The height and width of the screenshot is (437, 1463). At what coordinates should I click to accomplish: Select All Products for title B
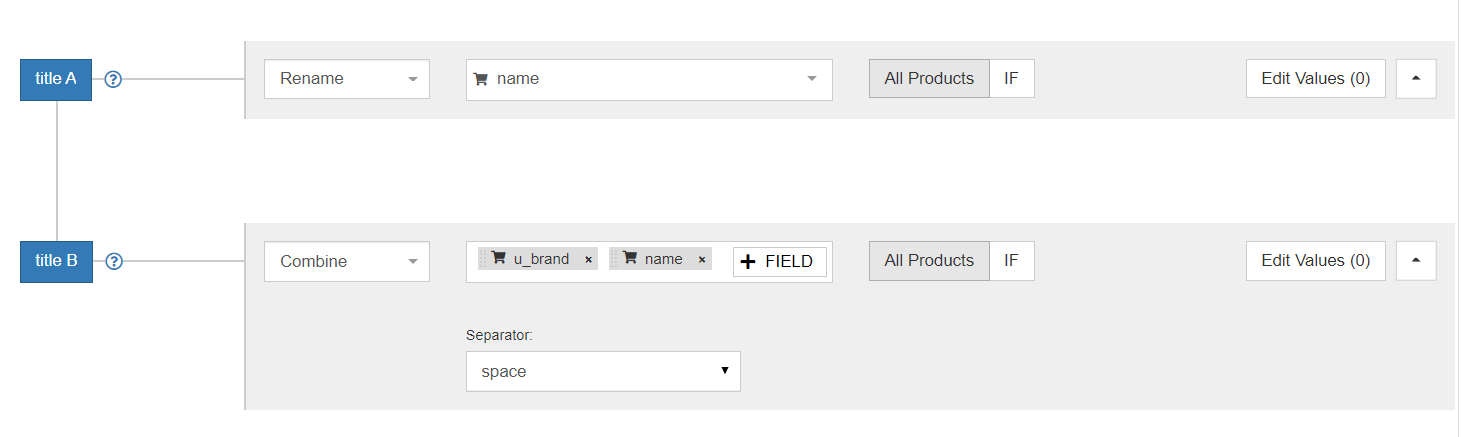coord(928,260)
